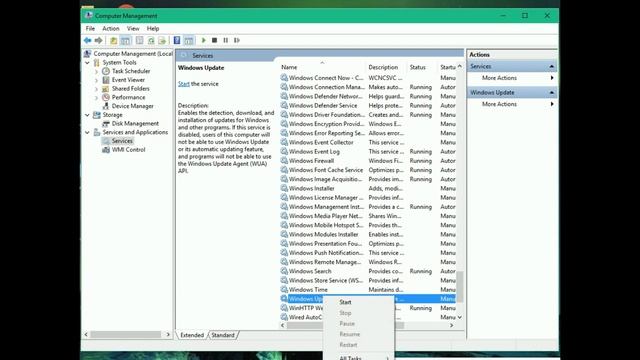The width and height of the screenshot is (640, 360).
Task: Click the Restart Service toolbar icon
Action: tap(237, 40)
